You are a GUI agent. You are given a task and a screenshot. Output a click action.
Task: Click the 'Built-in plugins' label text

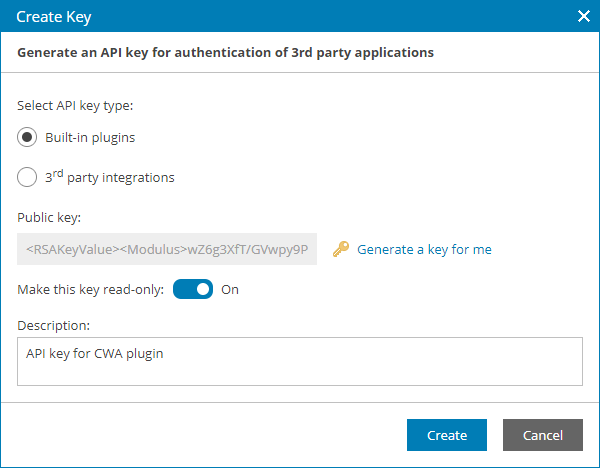point(90,137)
